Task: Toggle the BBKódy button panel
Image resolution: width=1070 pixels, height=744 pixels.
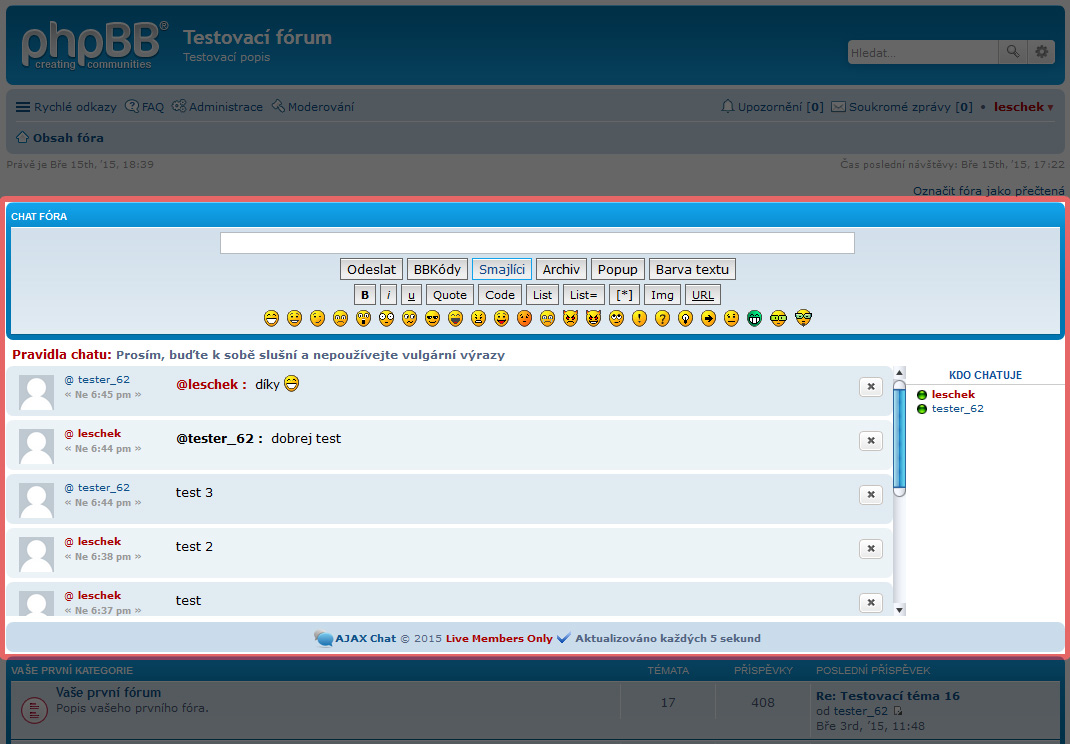Action: coord(437,269)
